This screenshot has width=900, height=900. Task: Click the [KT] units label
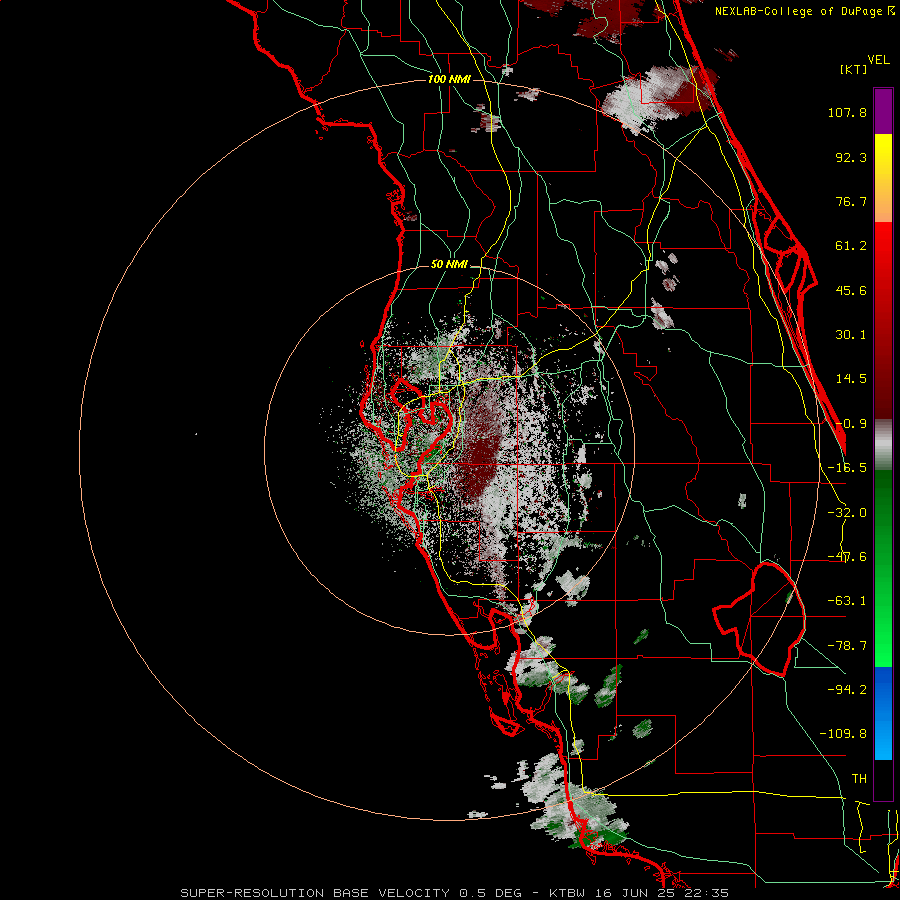853,69
